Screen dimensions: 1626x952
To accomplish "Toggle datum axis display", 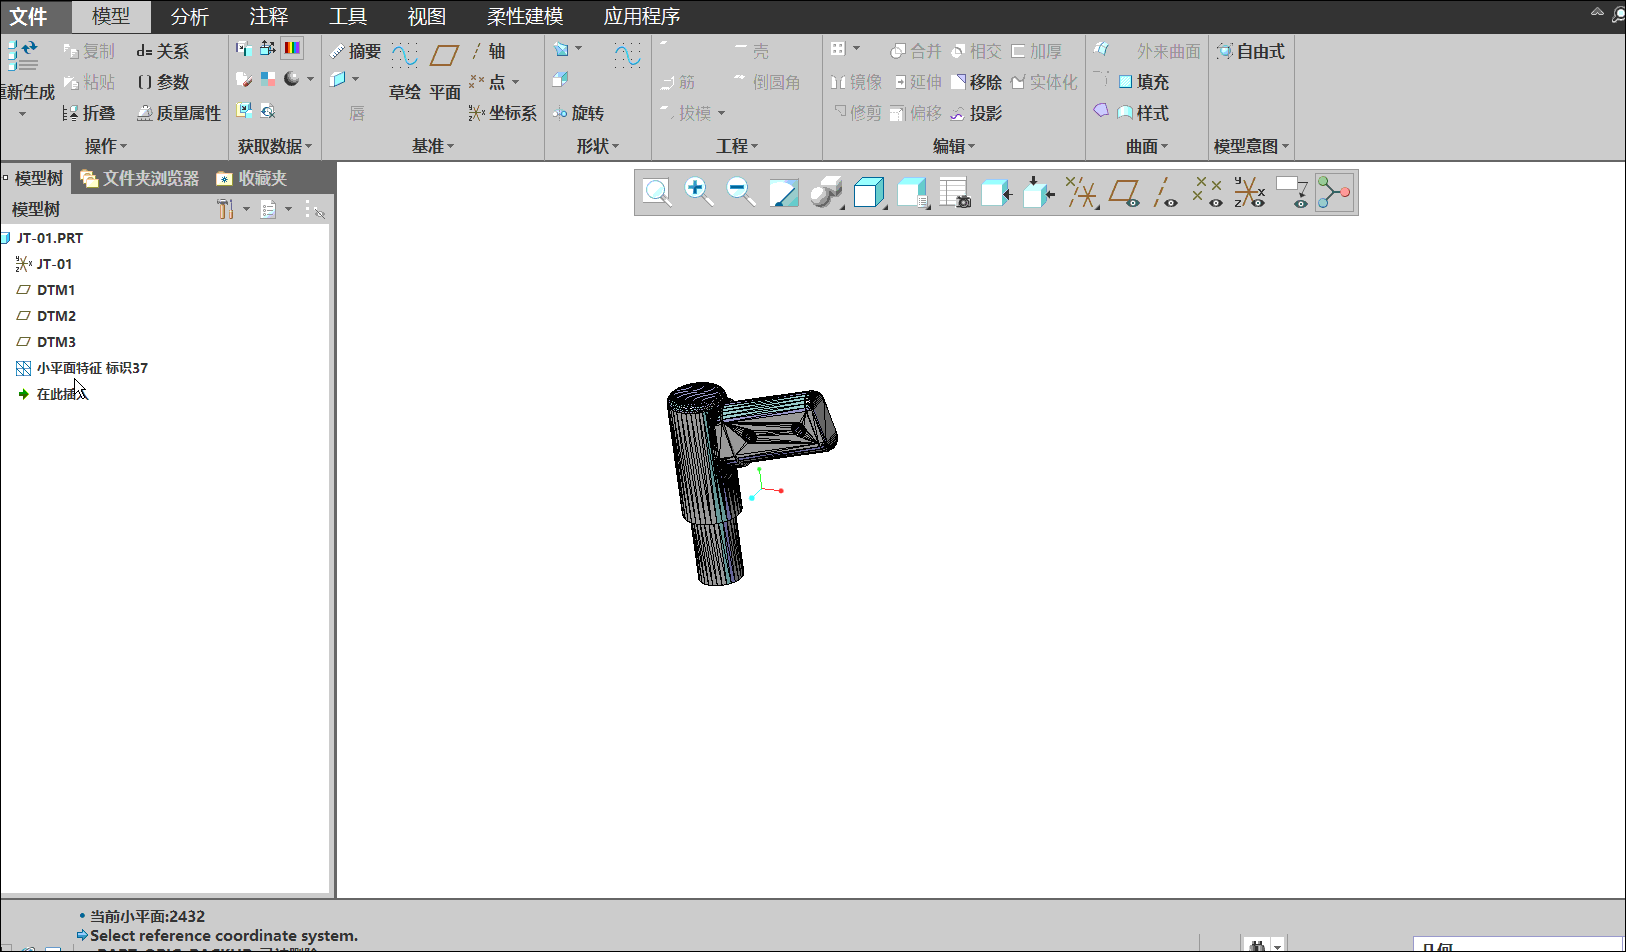I will 1165,192.
